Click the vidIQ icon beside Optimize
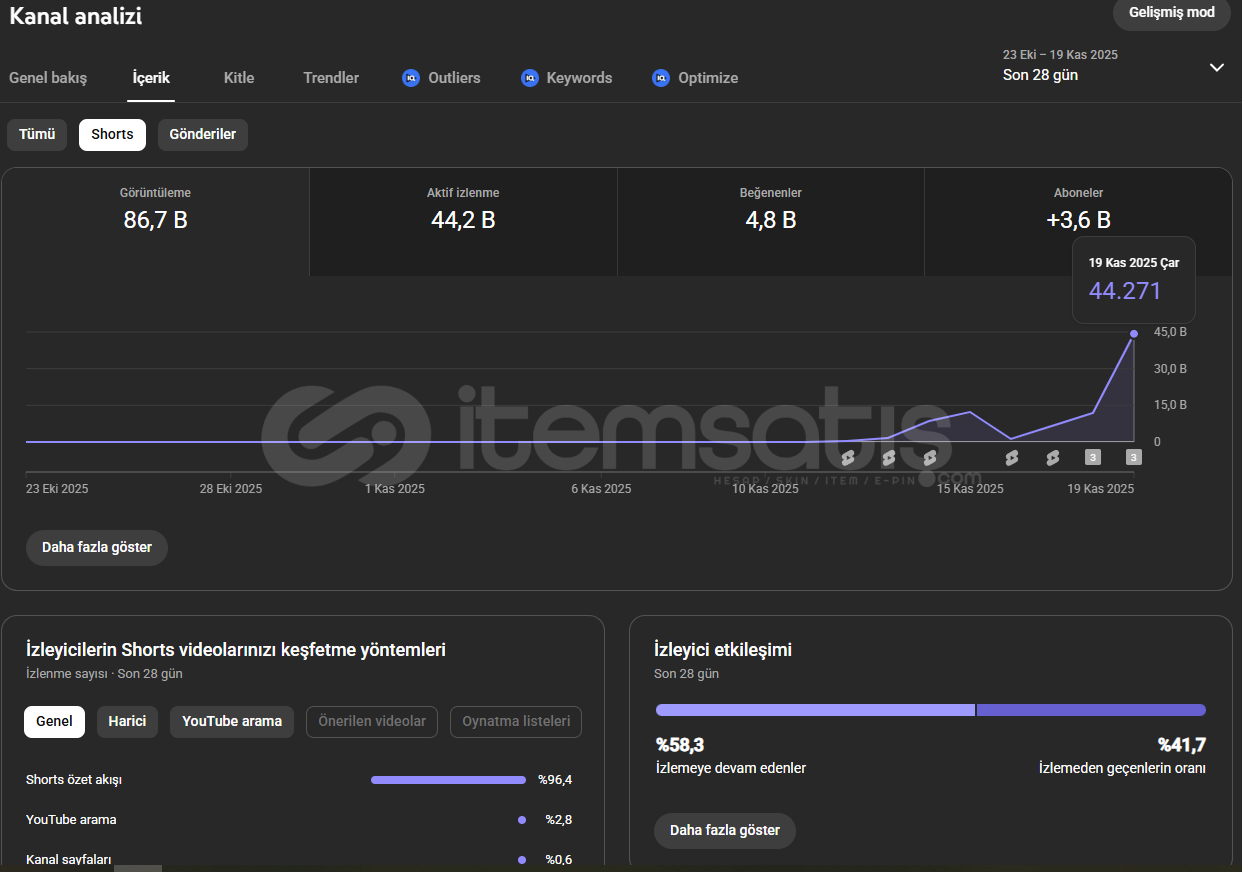The width and height of the screenshot is (1242, 872). tap(661, 78)
